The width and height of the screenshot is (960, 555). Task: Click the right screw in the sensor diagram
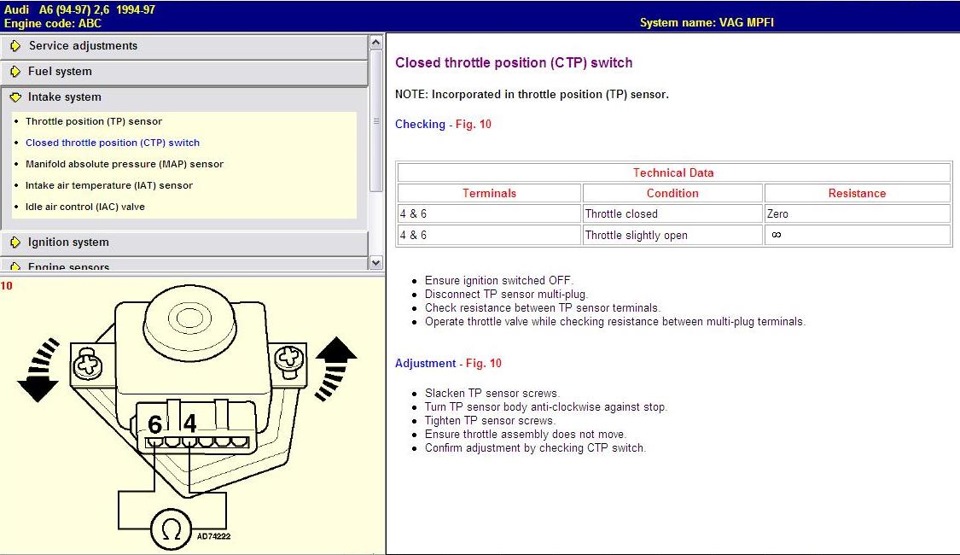288,358
